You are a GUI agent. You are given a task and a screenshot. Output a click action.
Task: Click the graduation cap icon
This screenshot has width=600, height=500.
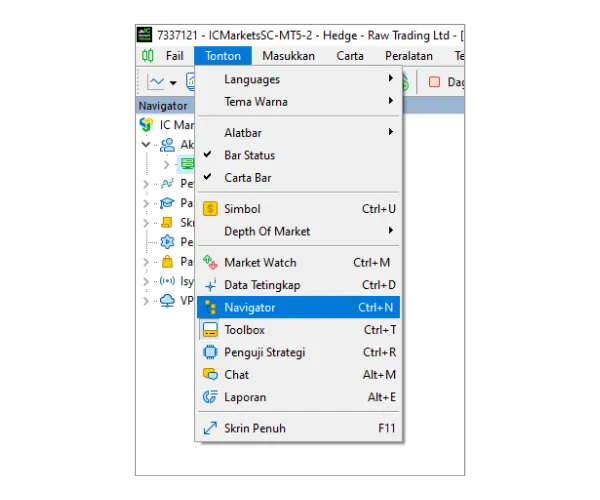click(167, 203)
